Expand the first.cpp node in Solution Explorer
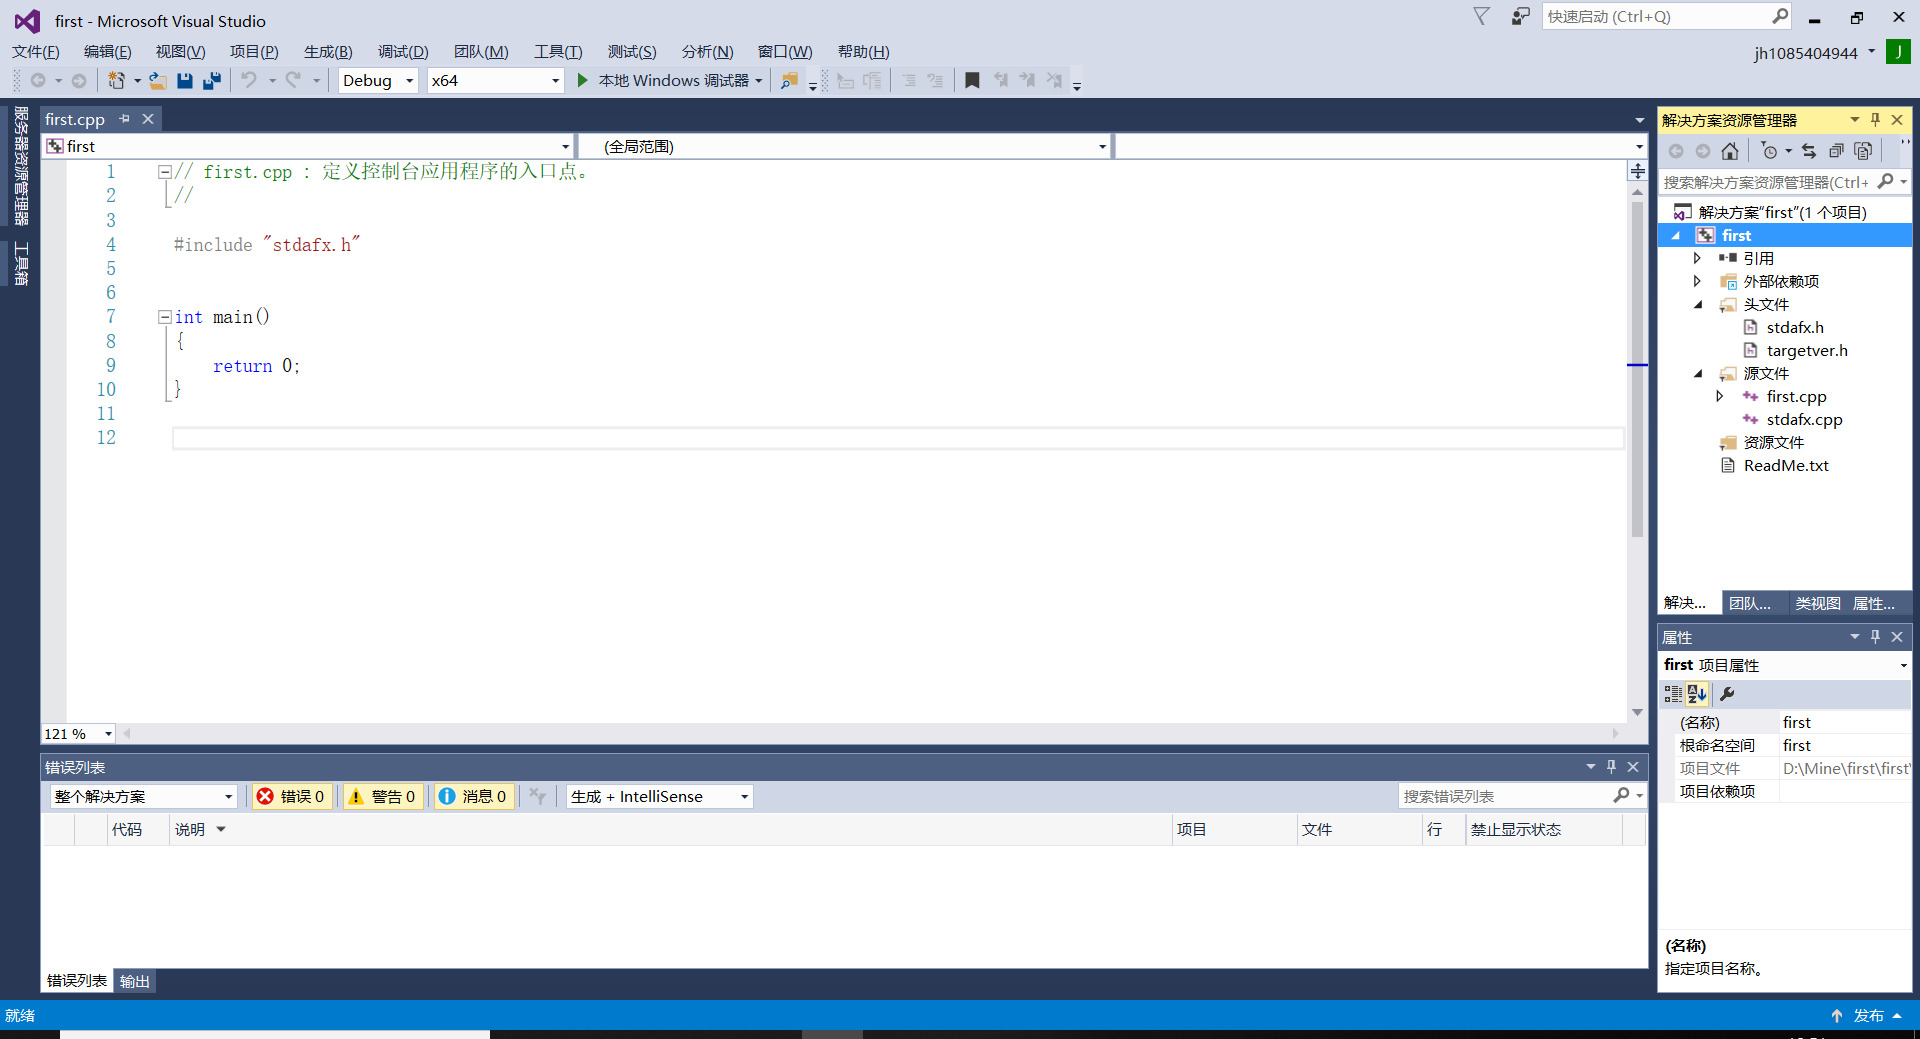Viewport: 1920px width, 1039px height. [x=1720, y=396]
